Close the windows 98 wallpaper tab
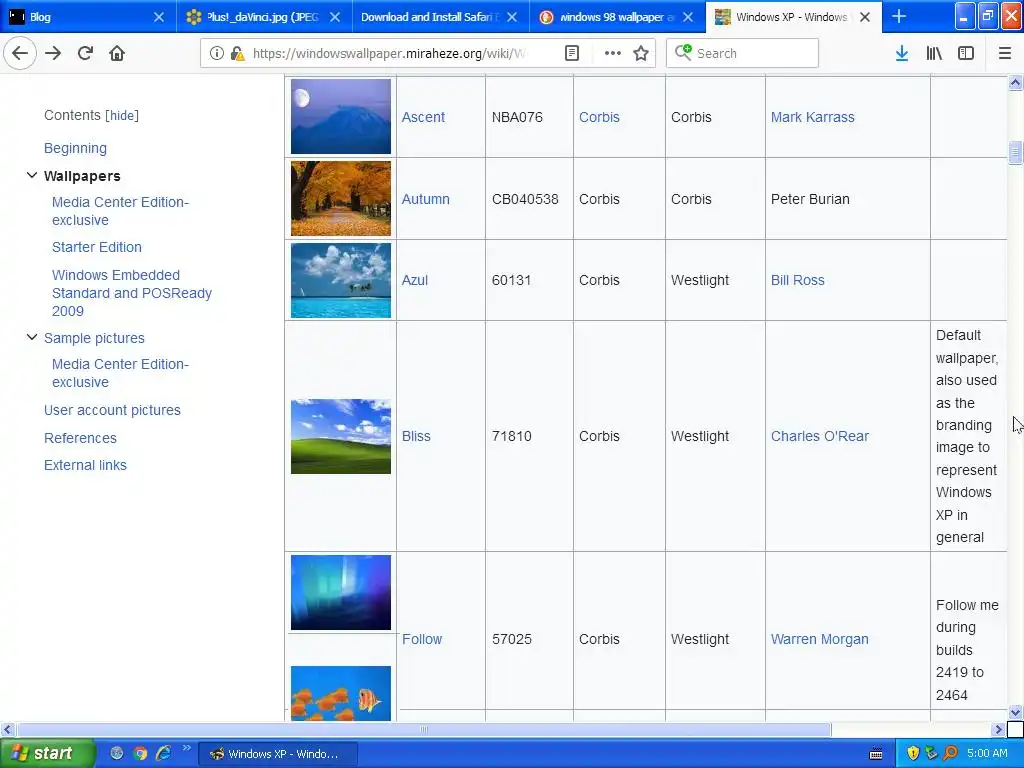The width and height of the screenshot is (1024, 768). point(688,17)
